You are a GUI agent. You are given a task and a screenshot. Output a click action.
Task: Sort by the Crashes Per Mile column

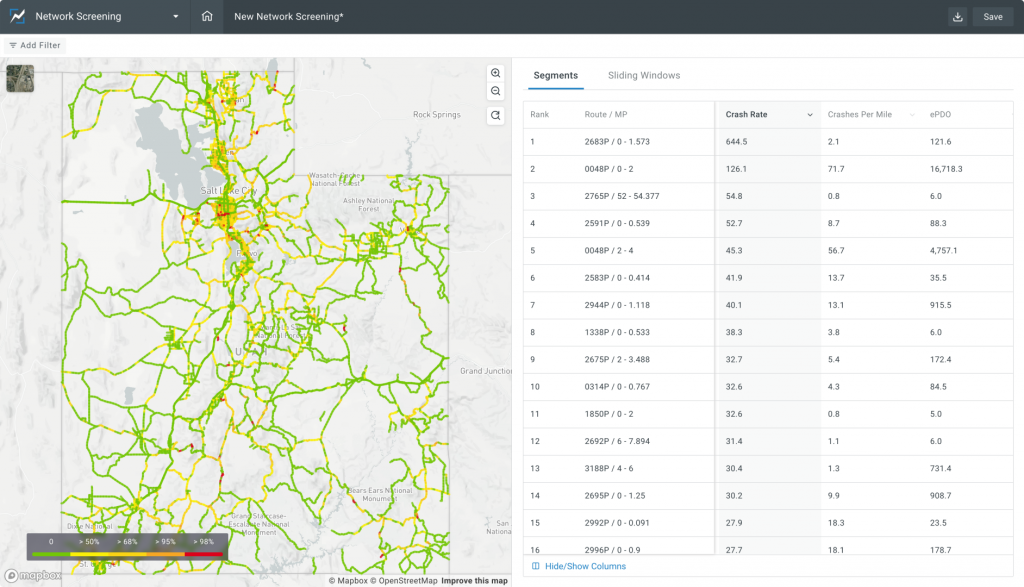coord(859,115)
